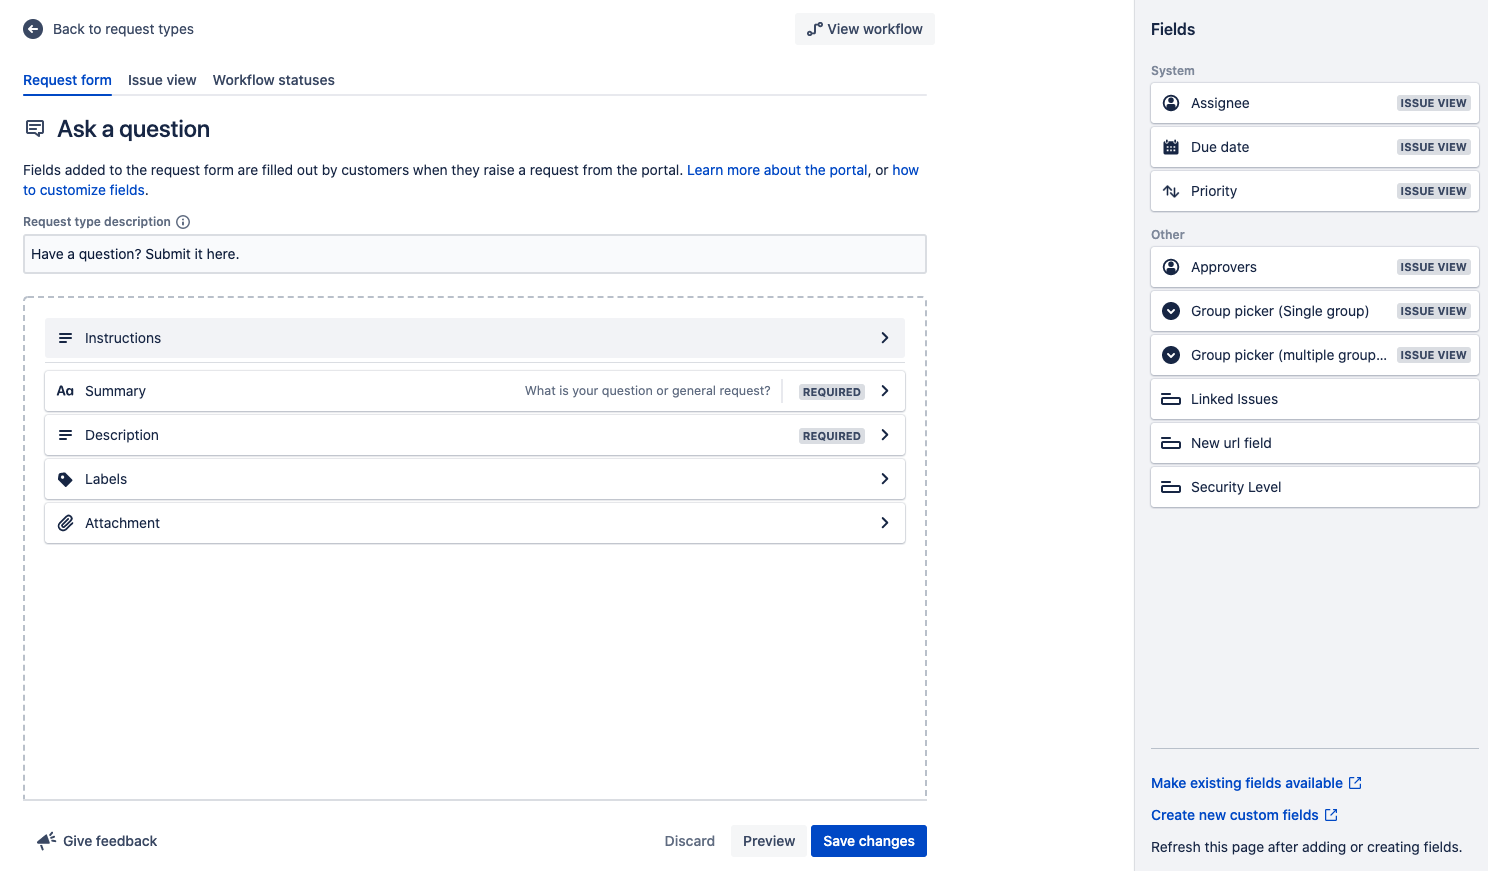Viewport: 1488px width, 871px height.
Task: Click the info icon beside Request type description
Action: pos(183,222)
